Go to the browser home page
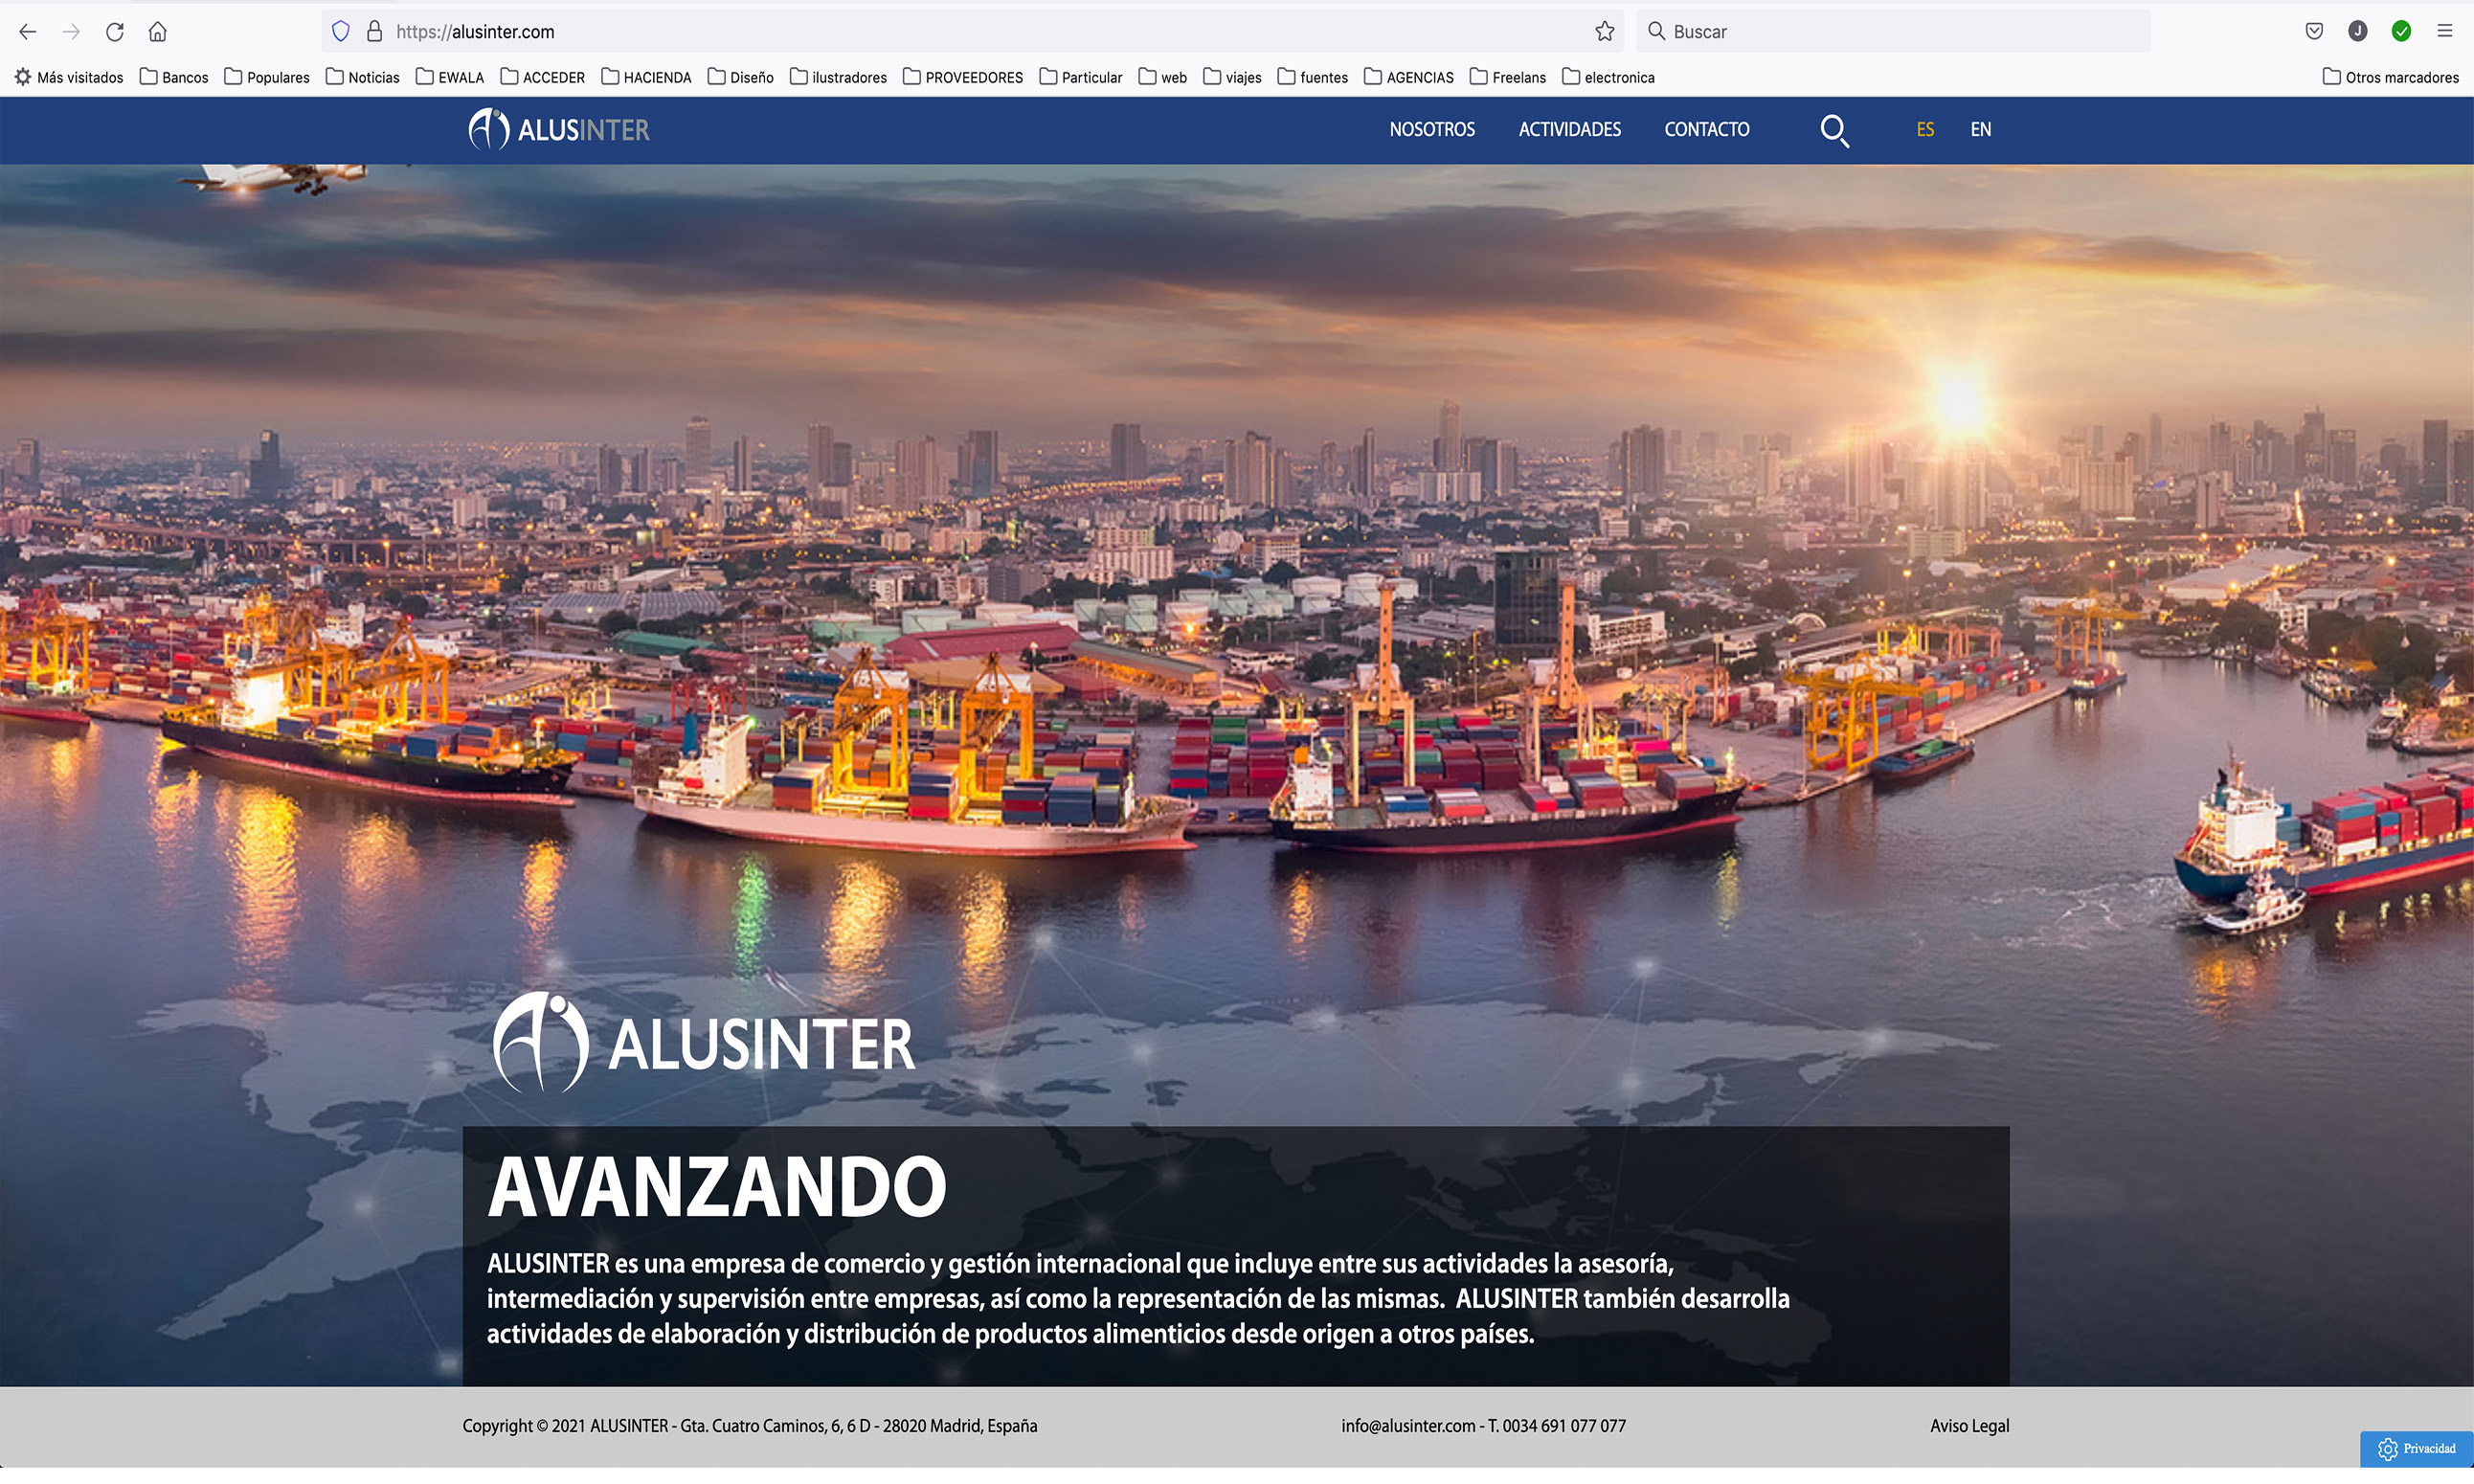Viewport: 2474px width, 1484px height. click(157, 32)
